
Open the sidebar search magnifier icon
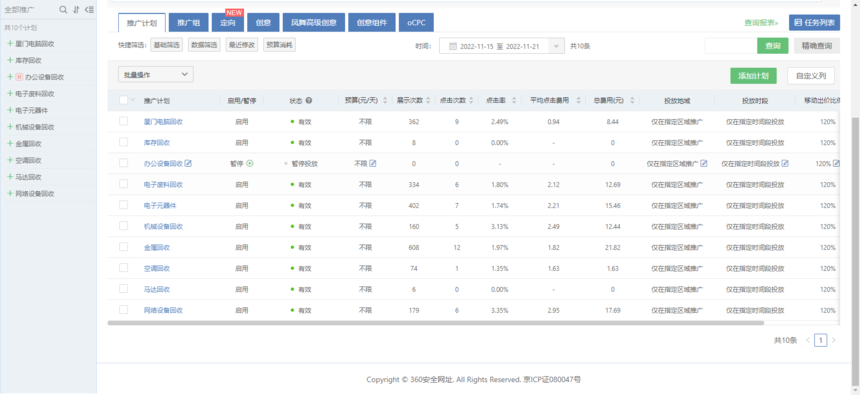63,10
